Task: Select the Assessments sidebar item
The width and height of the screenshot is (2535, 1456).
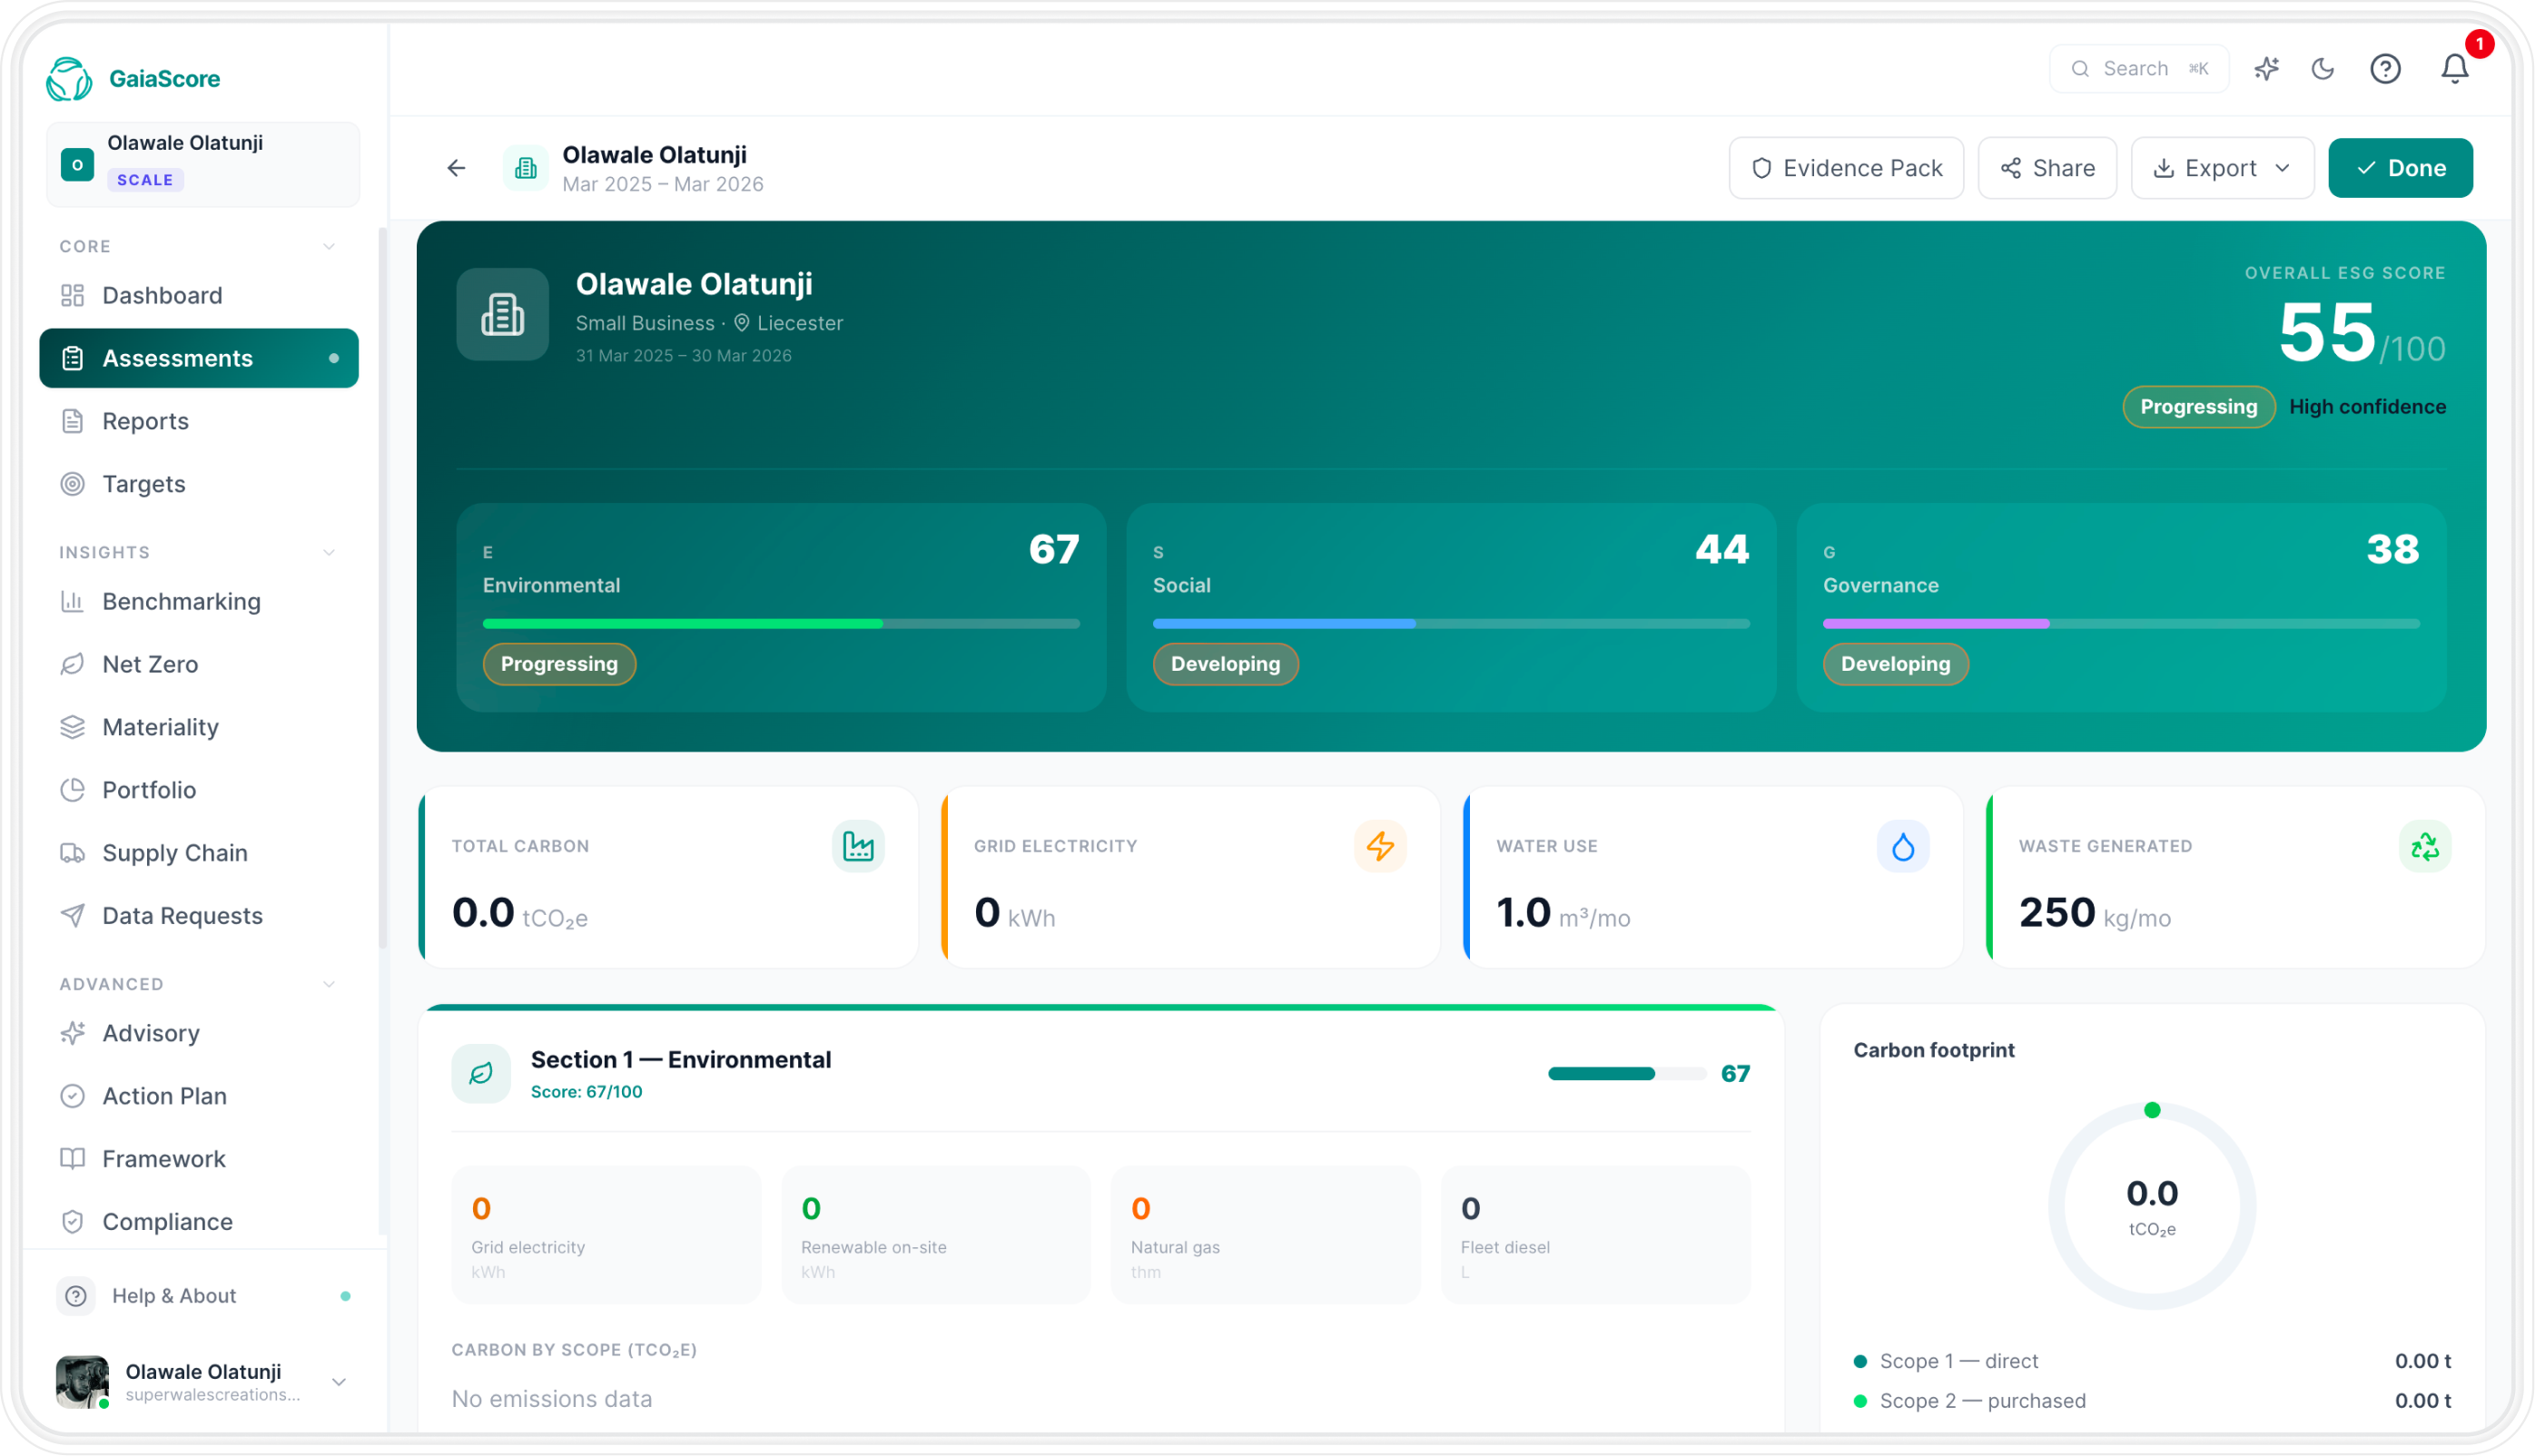Action: [199, 358]
